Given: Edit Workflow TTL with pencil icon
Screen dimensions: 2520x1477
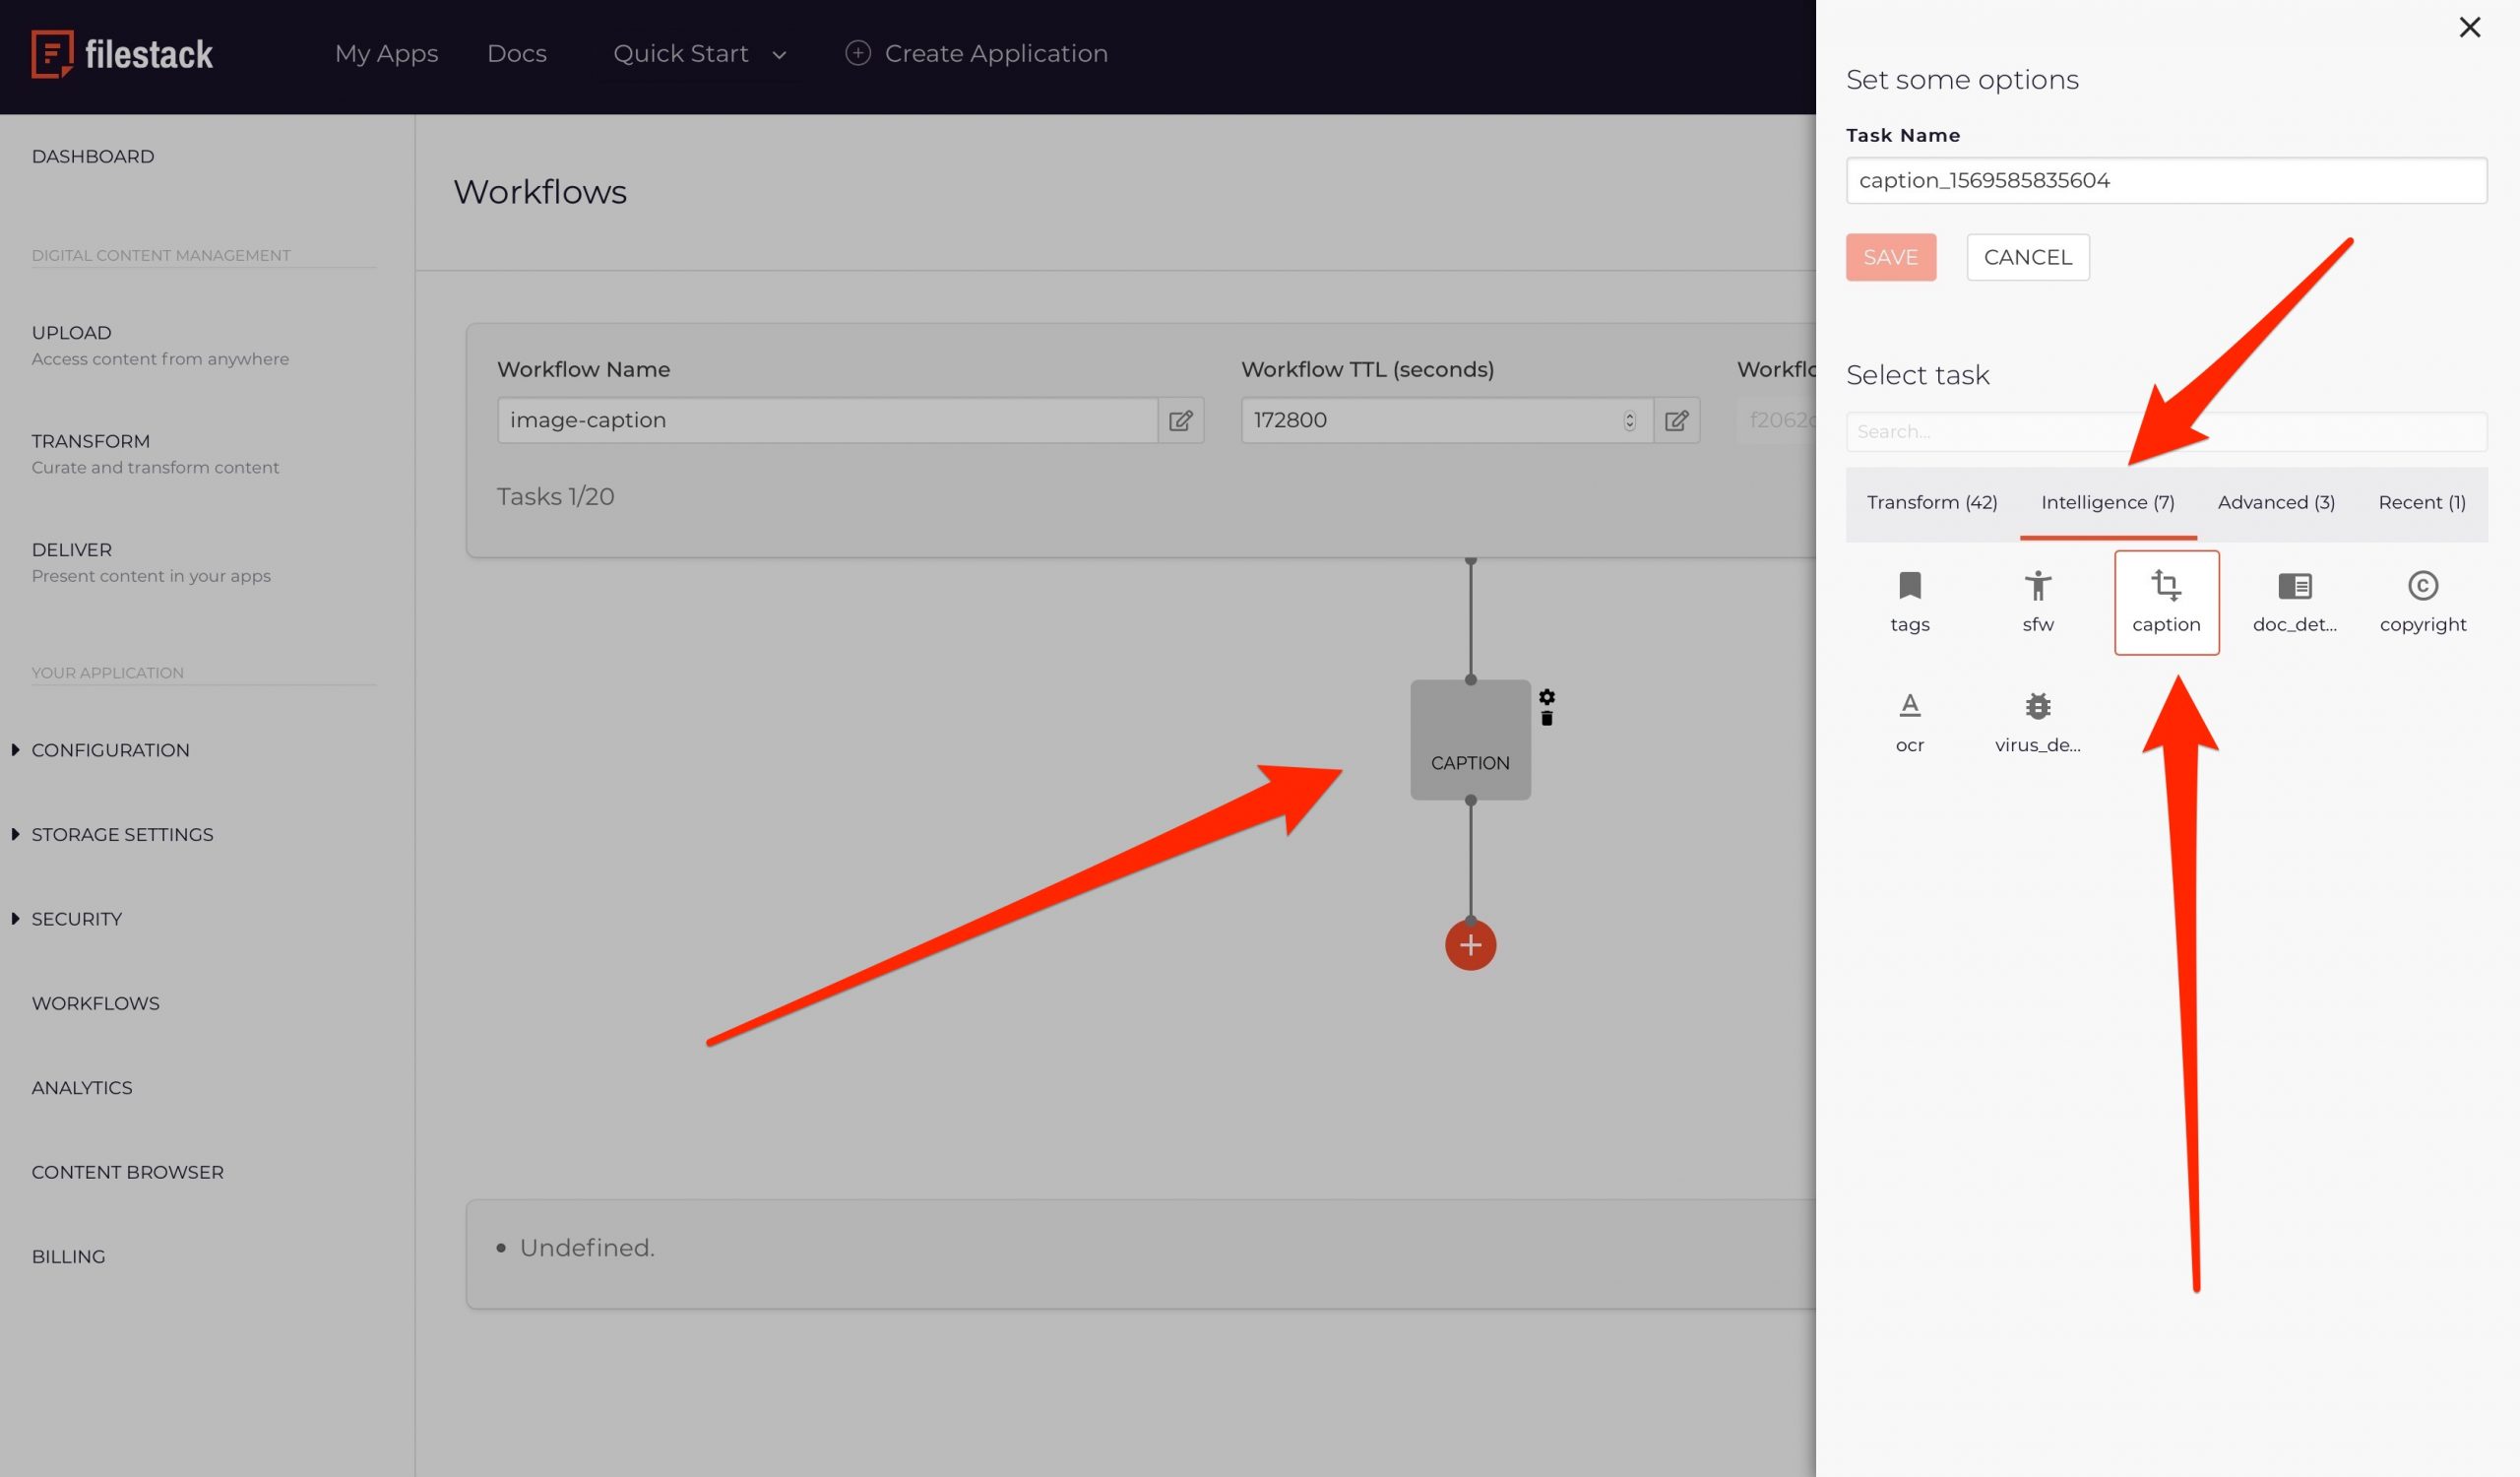Looking at the screenshot, I should [1676, 420].
